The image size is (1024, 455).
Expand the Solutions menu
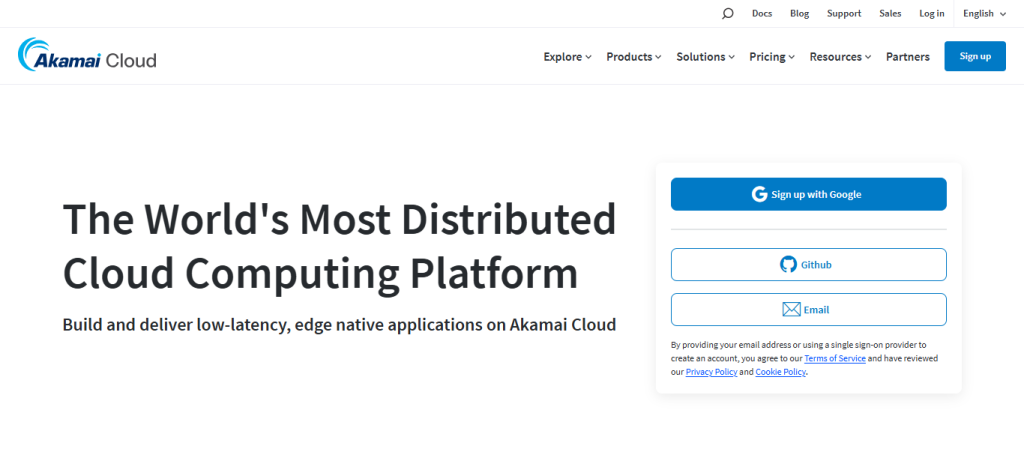[x=705, y=57]
